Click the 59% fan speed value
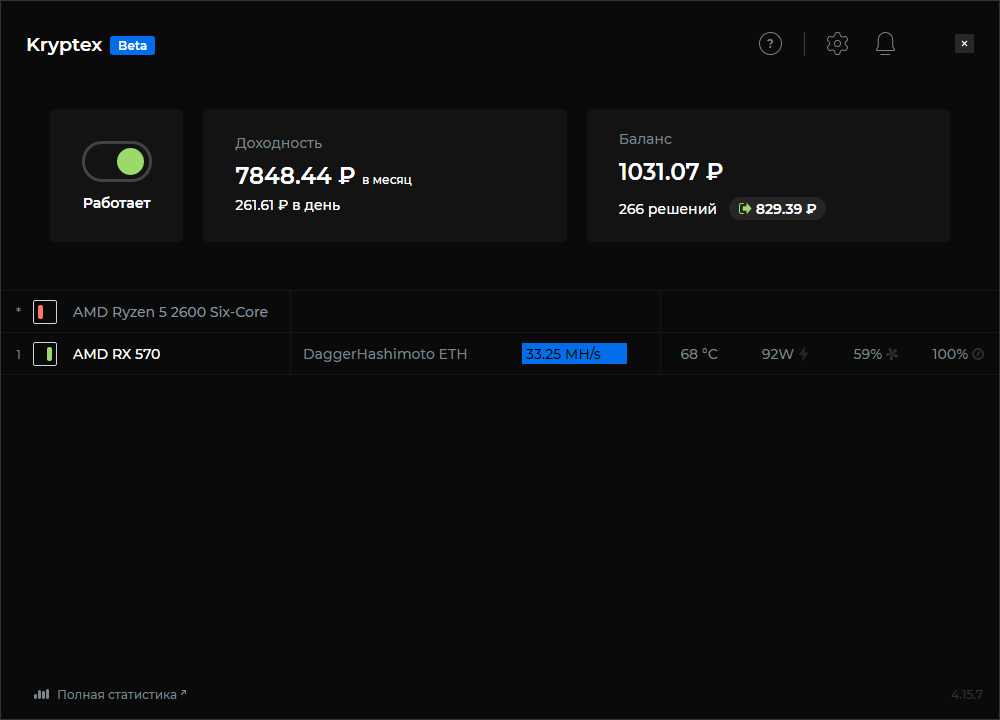 point(867,354)
